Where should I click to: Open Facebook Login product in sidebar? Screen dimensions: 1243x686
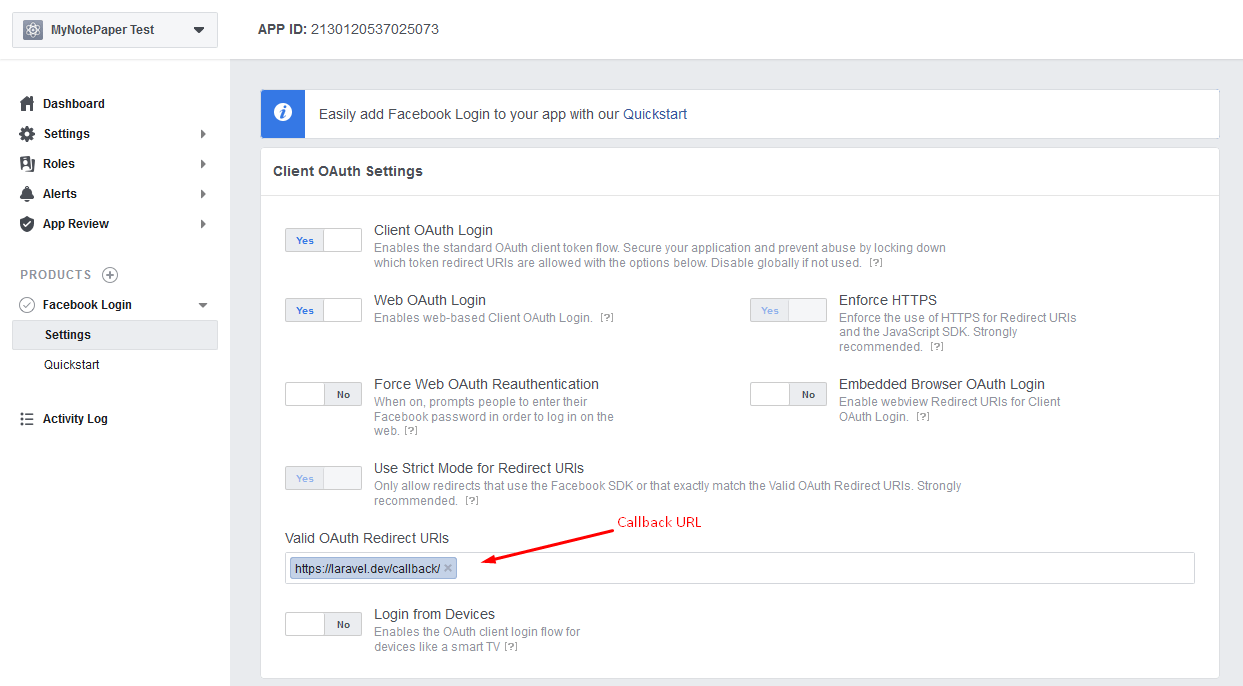(87, 305)
